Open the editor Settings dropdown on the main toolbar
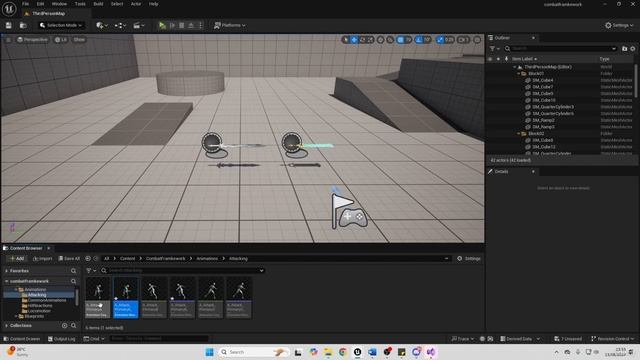The height and width of the screenshot is (360, 640). (619, 25)
